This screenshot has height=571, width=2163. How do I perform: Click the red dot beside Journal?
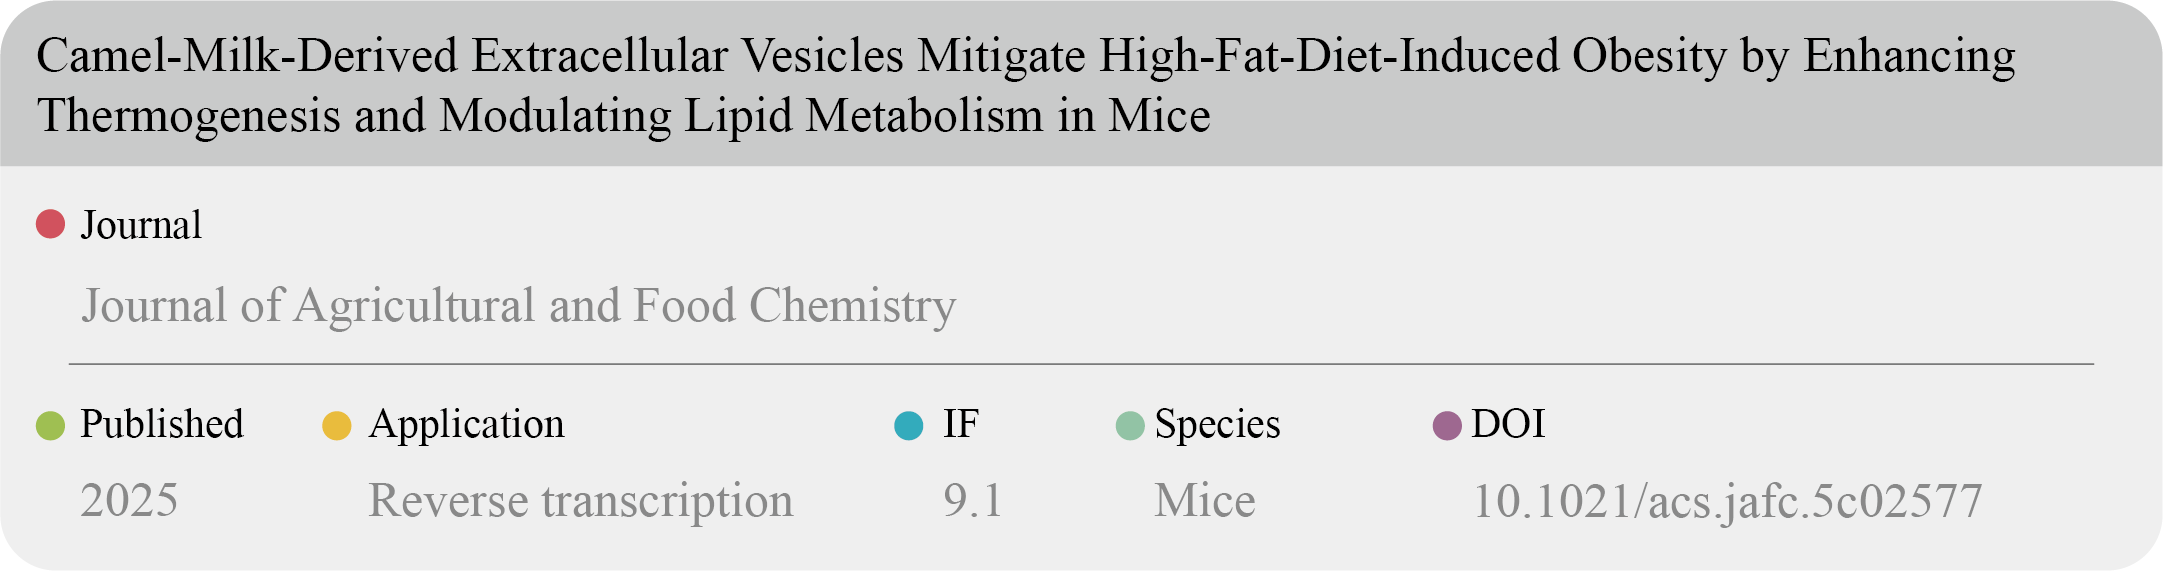click(50, 224)
